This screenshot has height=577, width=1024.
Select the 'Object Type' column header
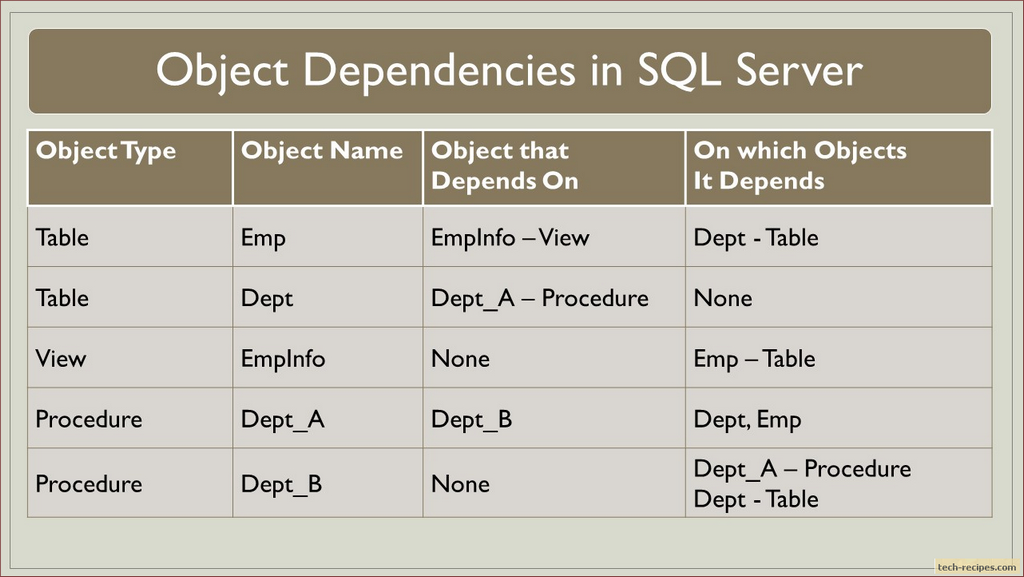(x=105, y=152)
